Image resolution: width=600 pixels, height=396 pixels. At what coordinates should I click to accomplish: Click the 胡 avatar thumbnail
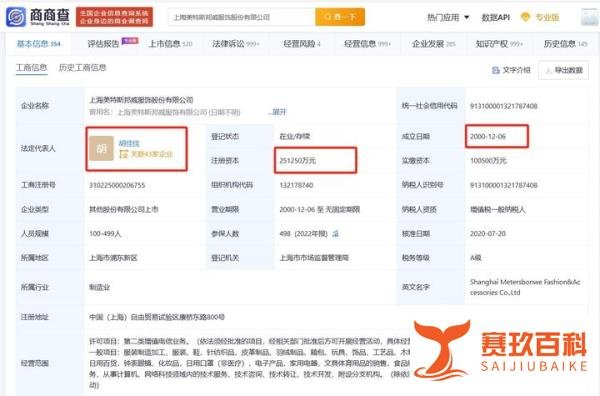point(101,148)
